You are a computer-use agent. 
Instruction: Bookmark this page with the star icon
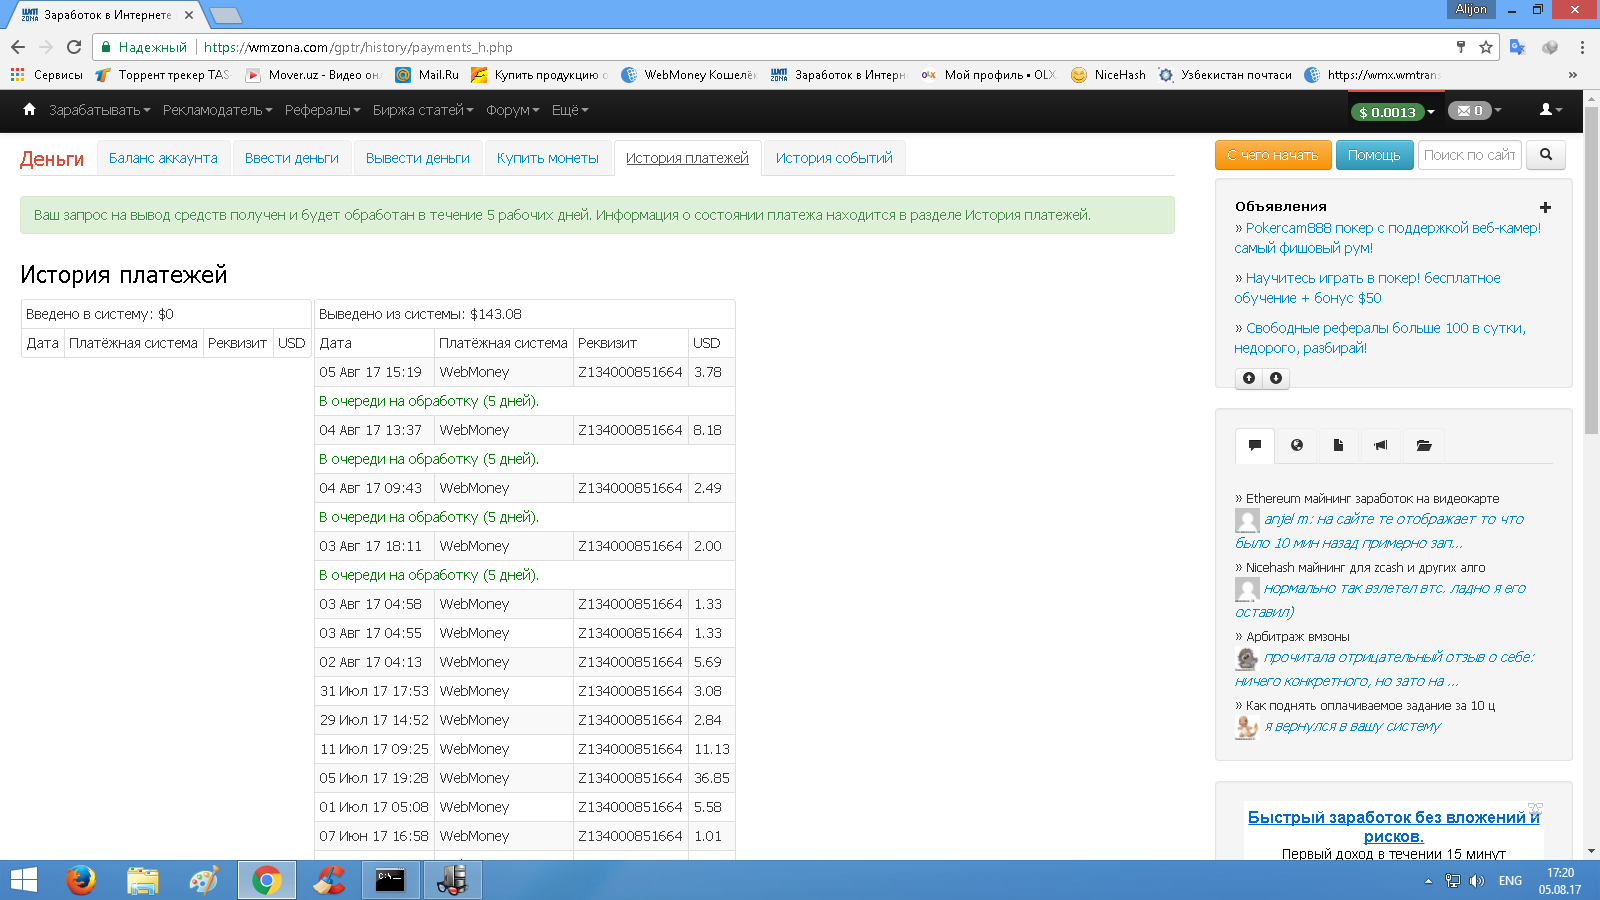1486,47
